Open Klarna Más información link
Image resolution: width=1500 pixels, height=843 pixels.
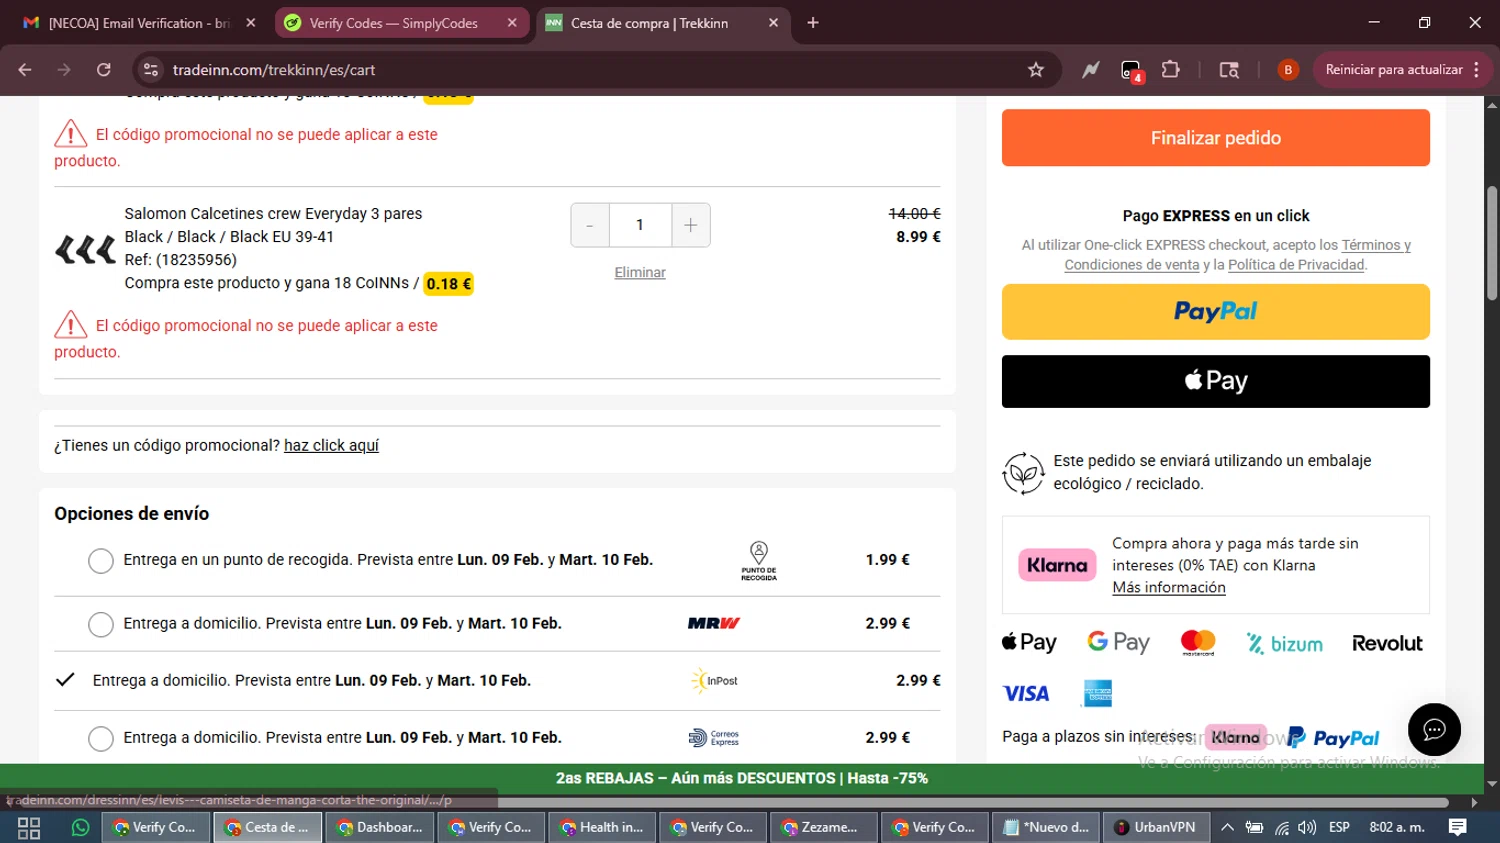coord(1169,587)
